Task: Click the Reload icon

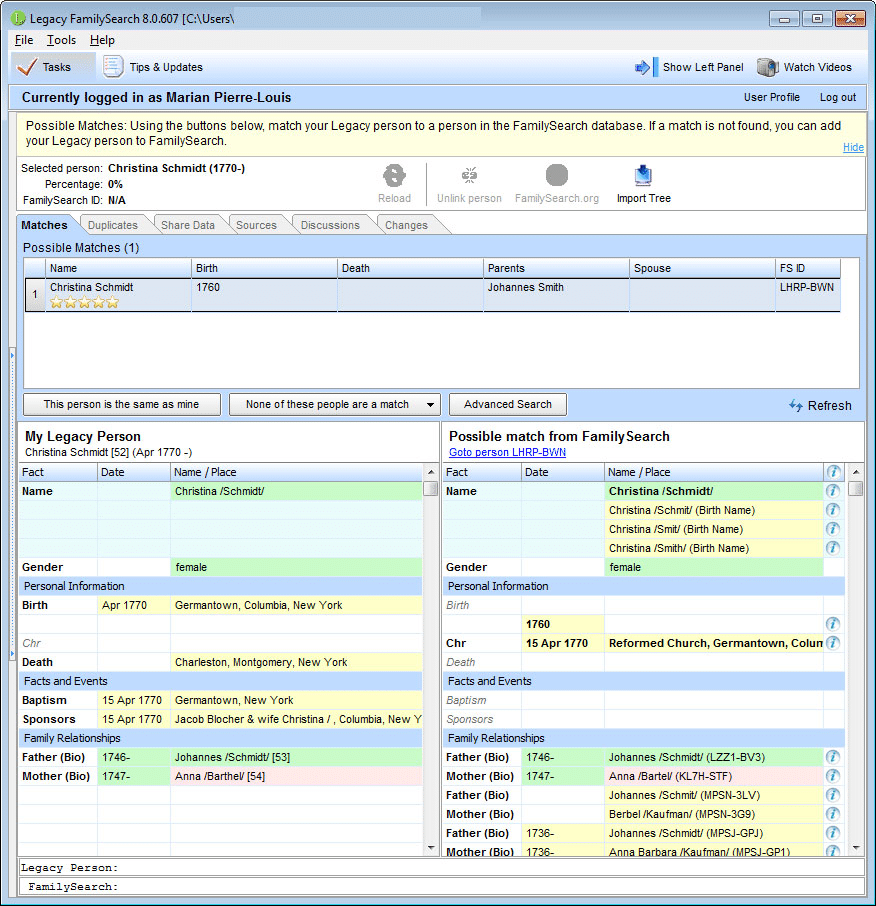Action: (394, 176)
